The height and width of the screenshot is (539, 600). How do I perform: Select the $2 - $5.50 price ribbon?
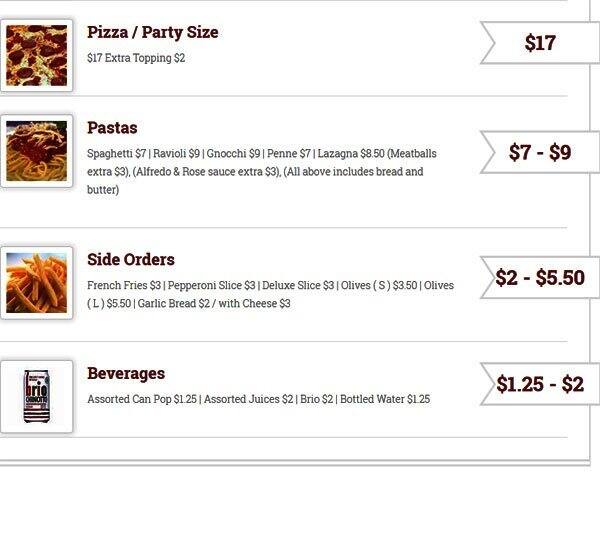pyautogui.click(x=540, y=278)
